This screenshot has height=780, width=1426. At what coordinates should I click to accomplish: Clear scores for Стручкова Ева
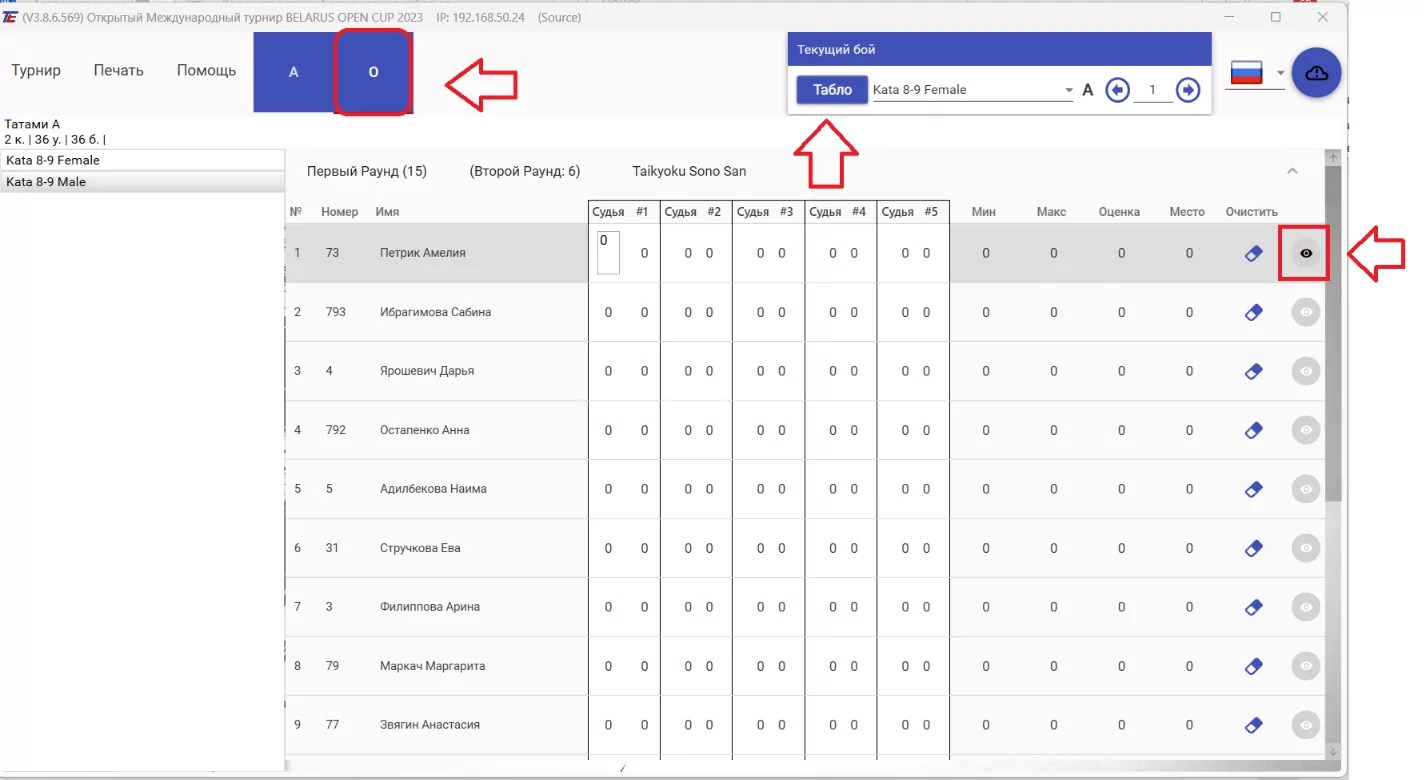(x=1253, y=548)
